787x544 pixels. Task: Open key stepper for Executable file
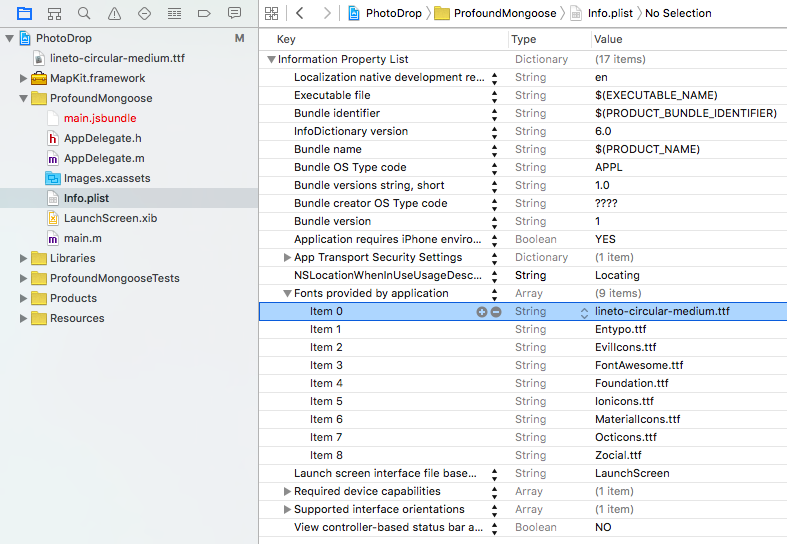[x=494, y=96]
